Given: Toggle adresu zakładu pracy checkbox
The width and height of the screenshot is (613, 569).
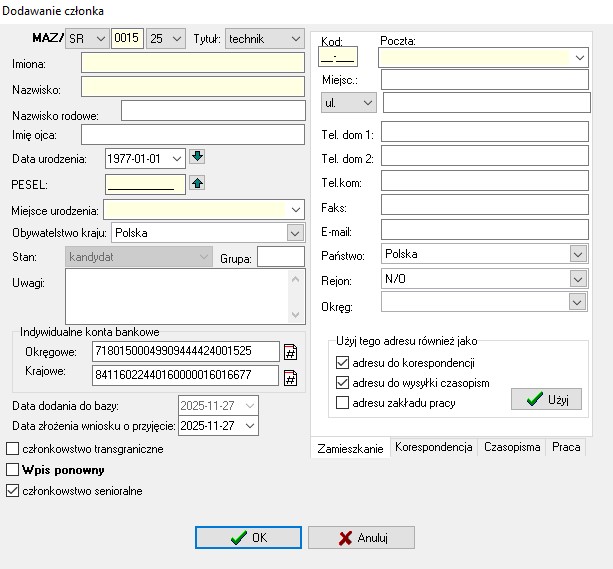Looking at the screenshot, I should click(x=343, y=403).
